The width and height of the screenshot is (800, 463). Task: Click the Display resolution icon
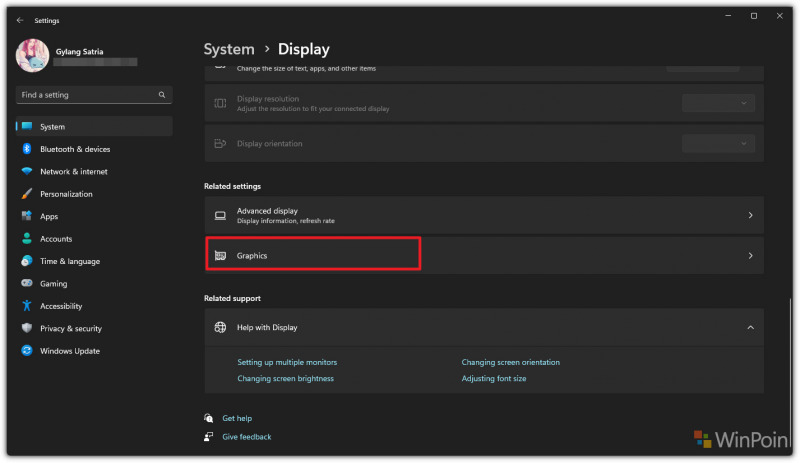click(x=220, y=103)
